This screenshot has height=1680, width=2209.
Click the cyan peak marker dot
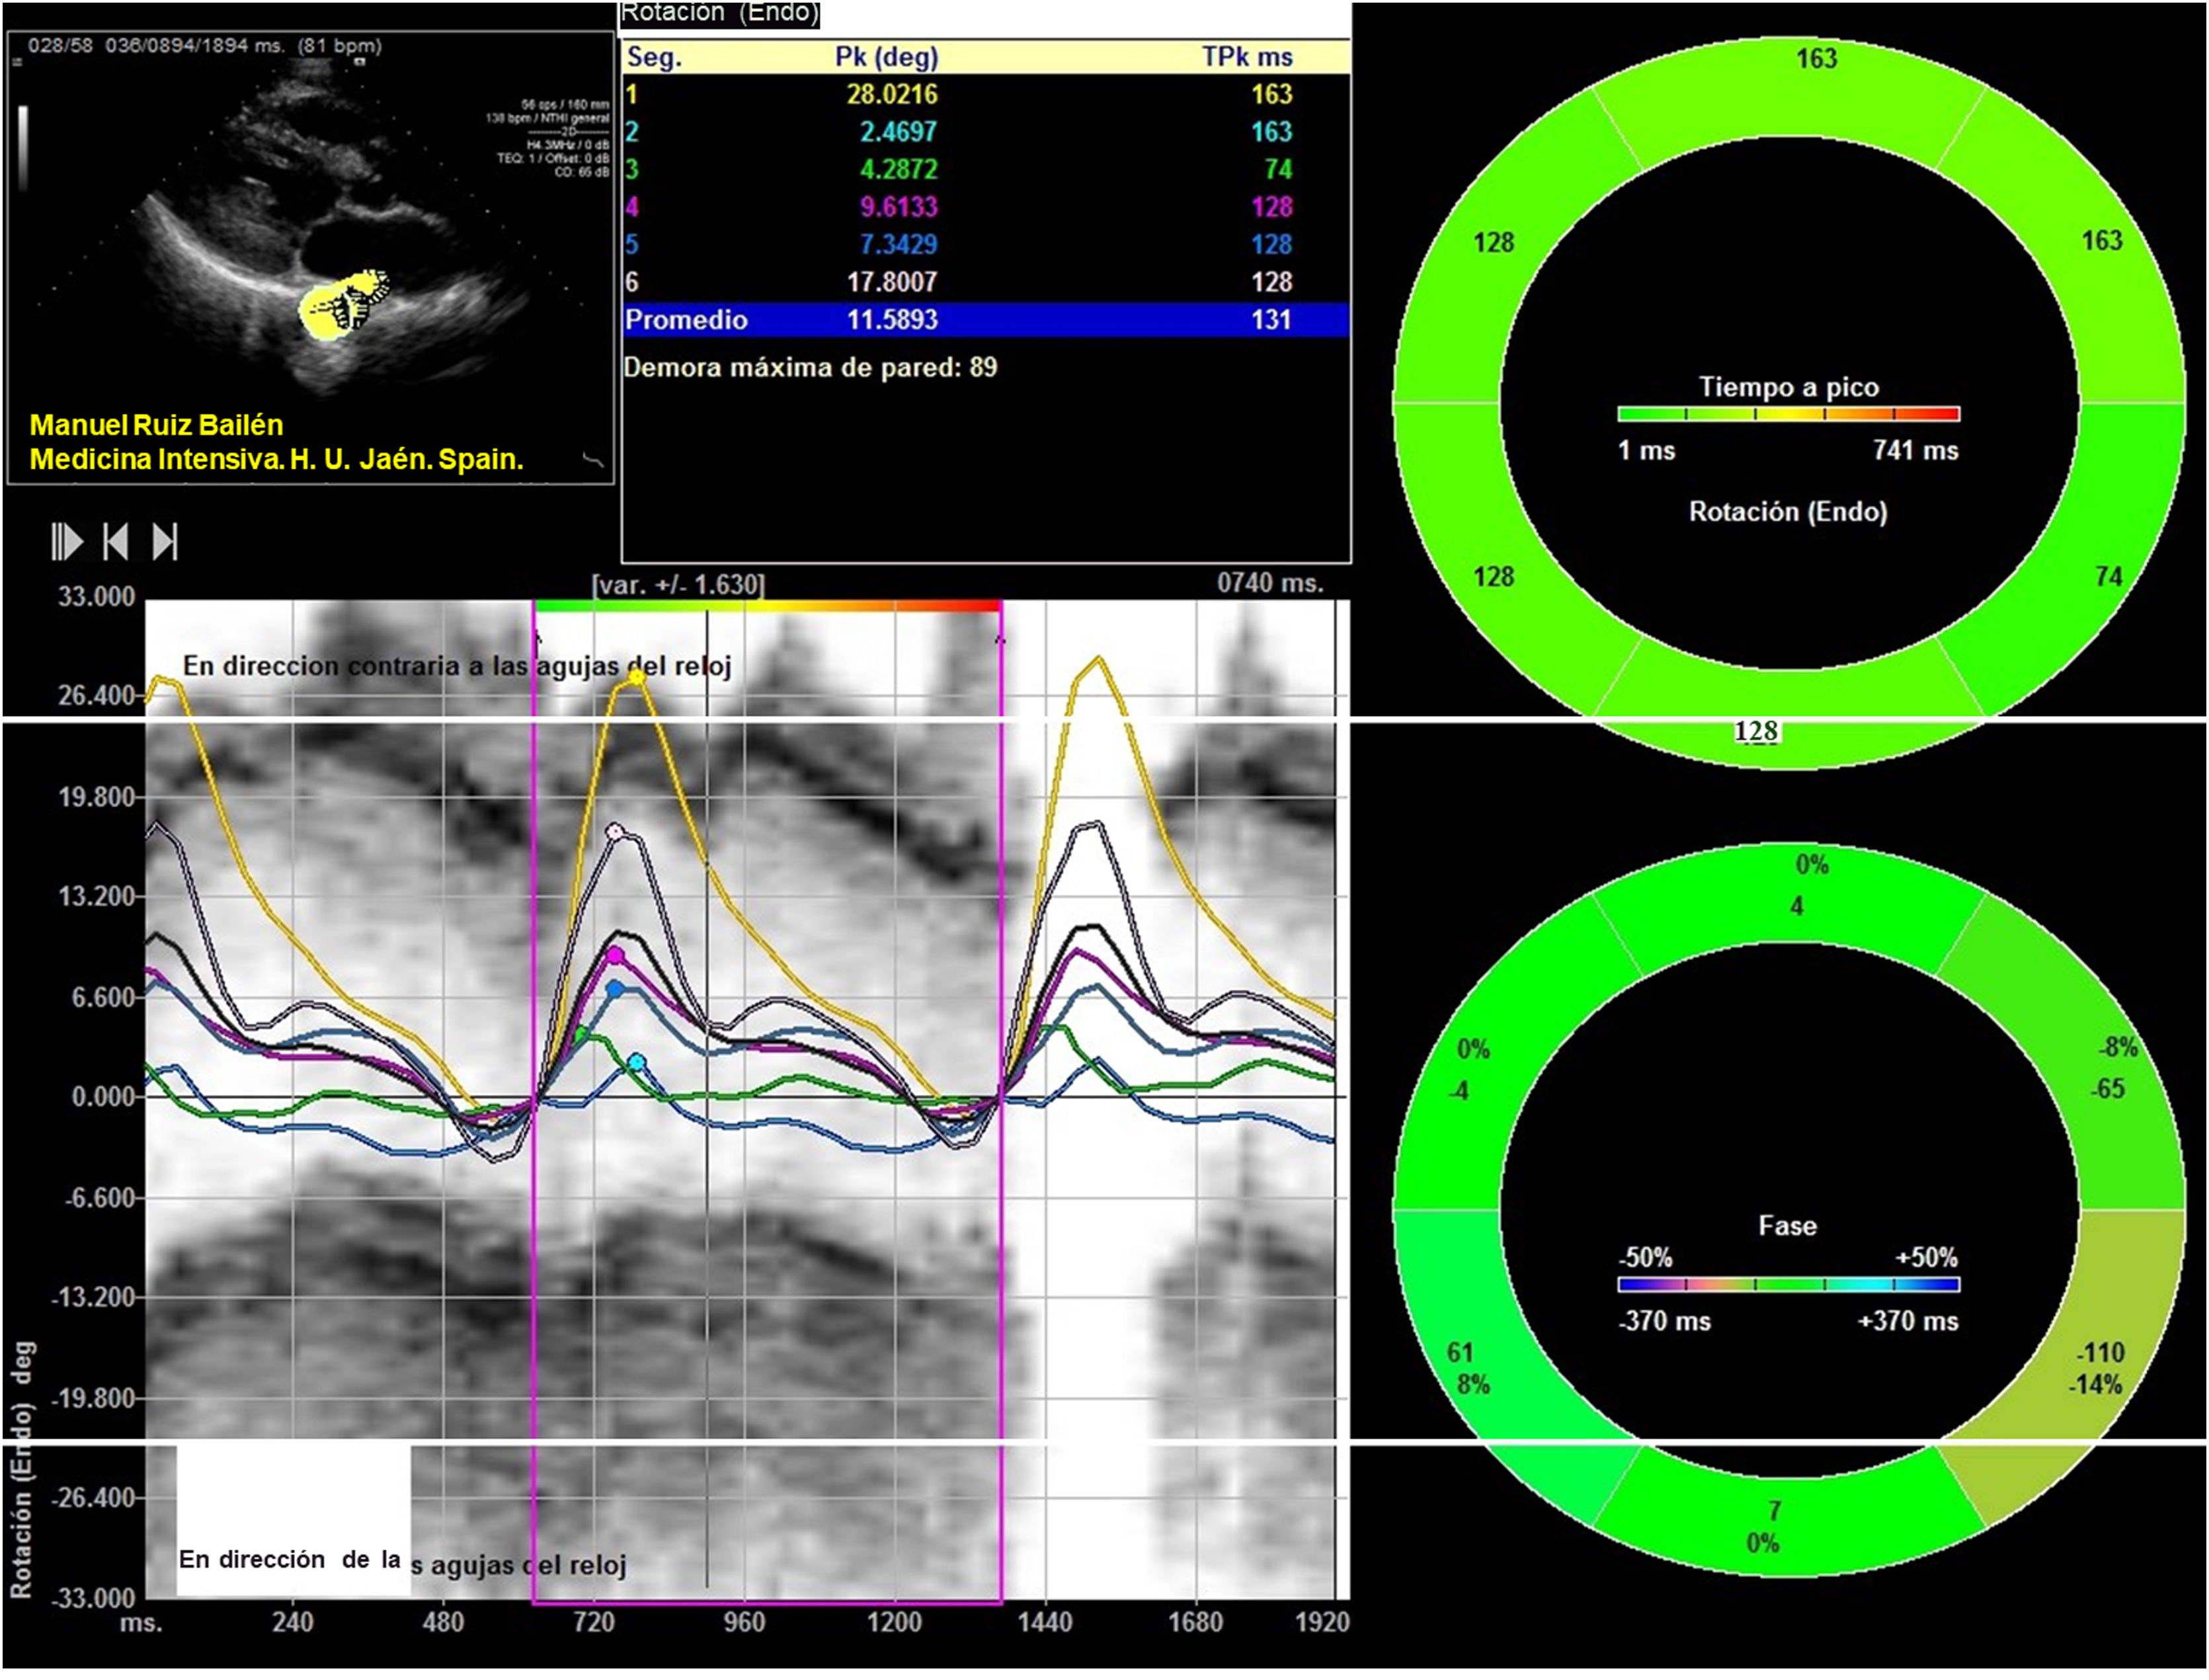[637, 1062]
